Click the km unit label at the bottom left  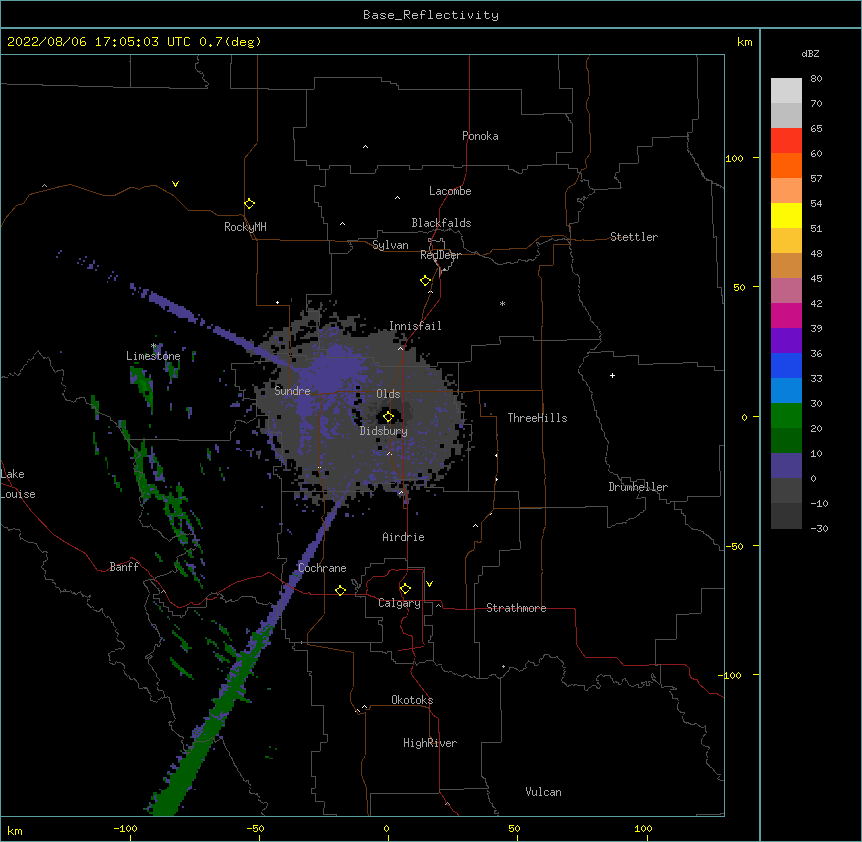click(x=14, y=831)
